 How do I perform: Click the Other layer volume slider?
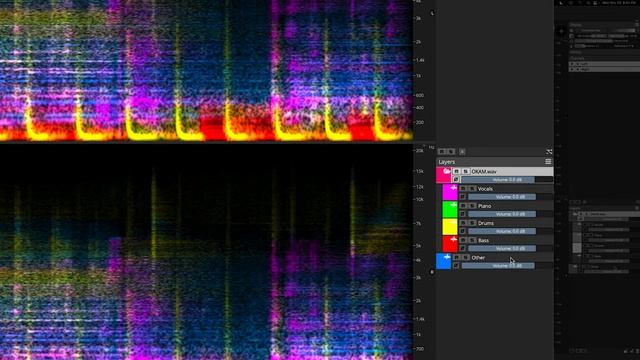point(507,266)
